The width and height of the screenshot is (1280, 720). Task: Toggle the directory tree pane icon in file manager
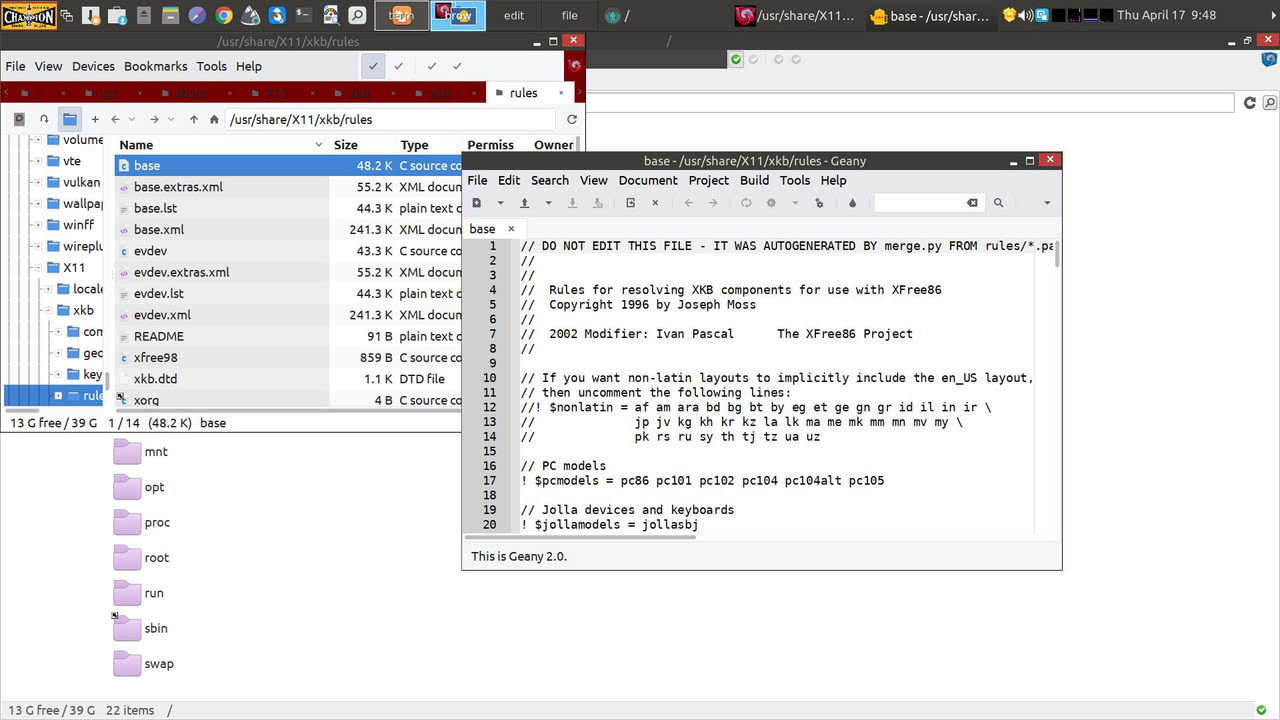pos(69,118)
